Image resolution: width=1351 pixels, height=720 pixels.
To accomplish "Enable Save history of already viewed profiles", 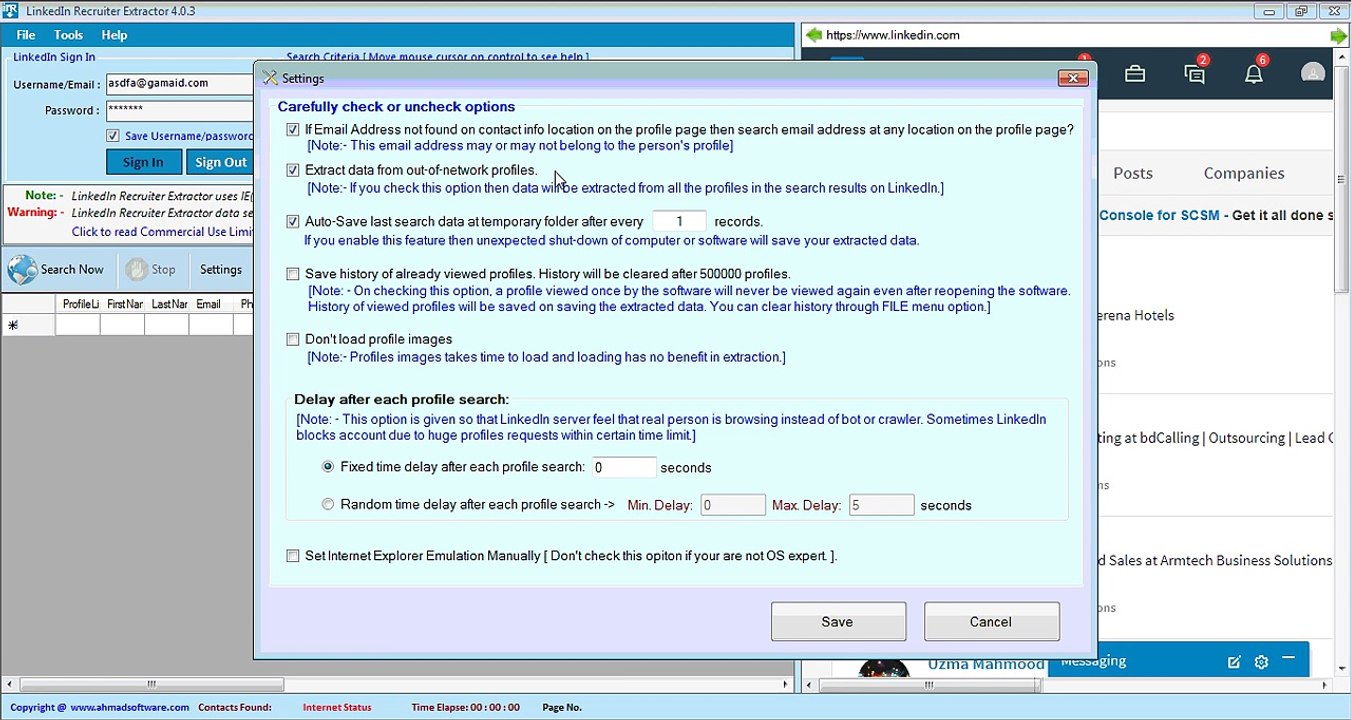I will pos(293,274).
